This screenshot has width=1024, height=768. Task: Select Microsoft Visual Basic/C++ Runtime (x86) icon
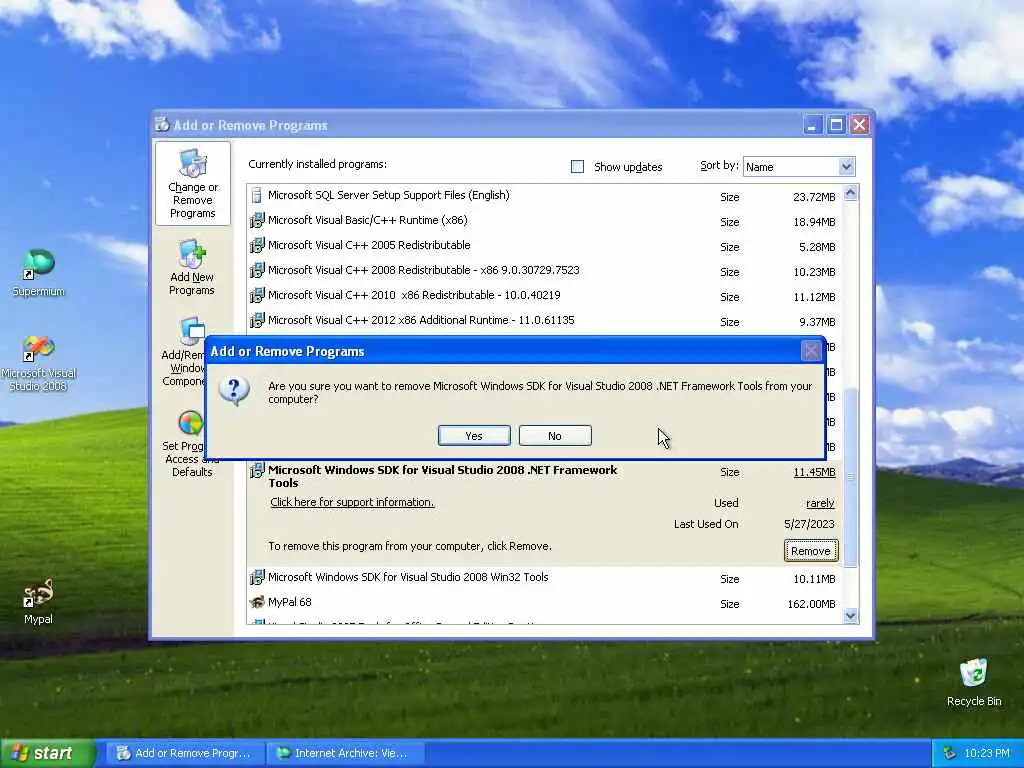coord(257,220)
